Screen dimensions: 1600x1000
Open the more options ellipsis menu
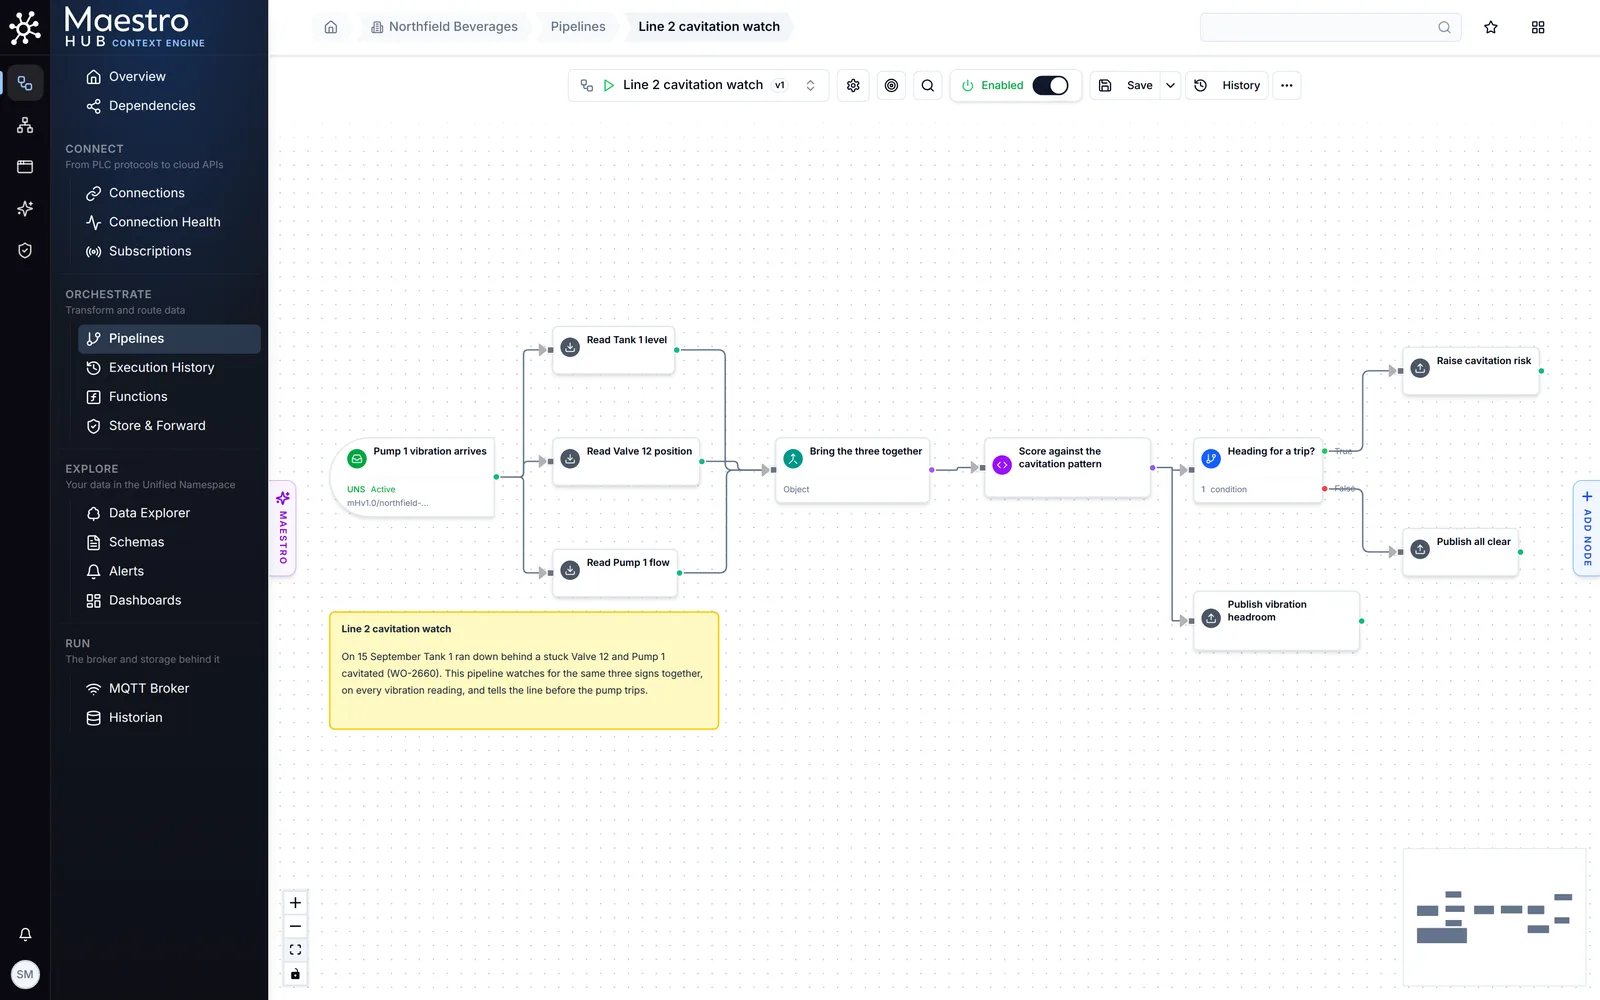(x=1287, y=86)
